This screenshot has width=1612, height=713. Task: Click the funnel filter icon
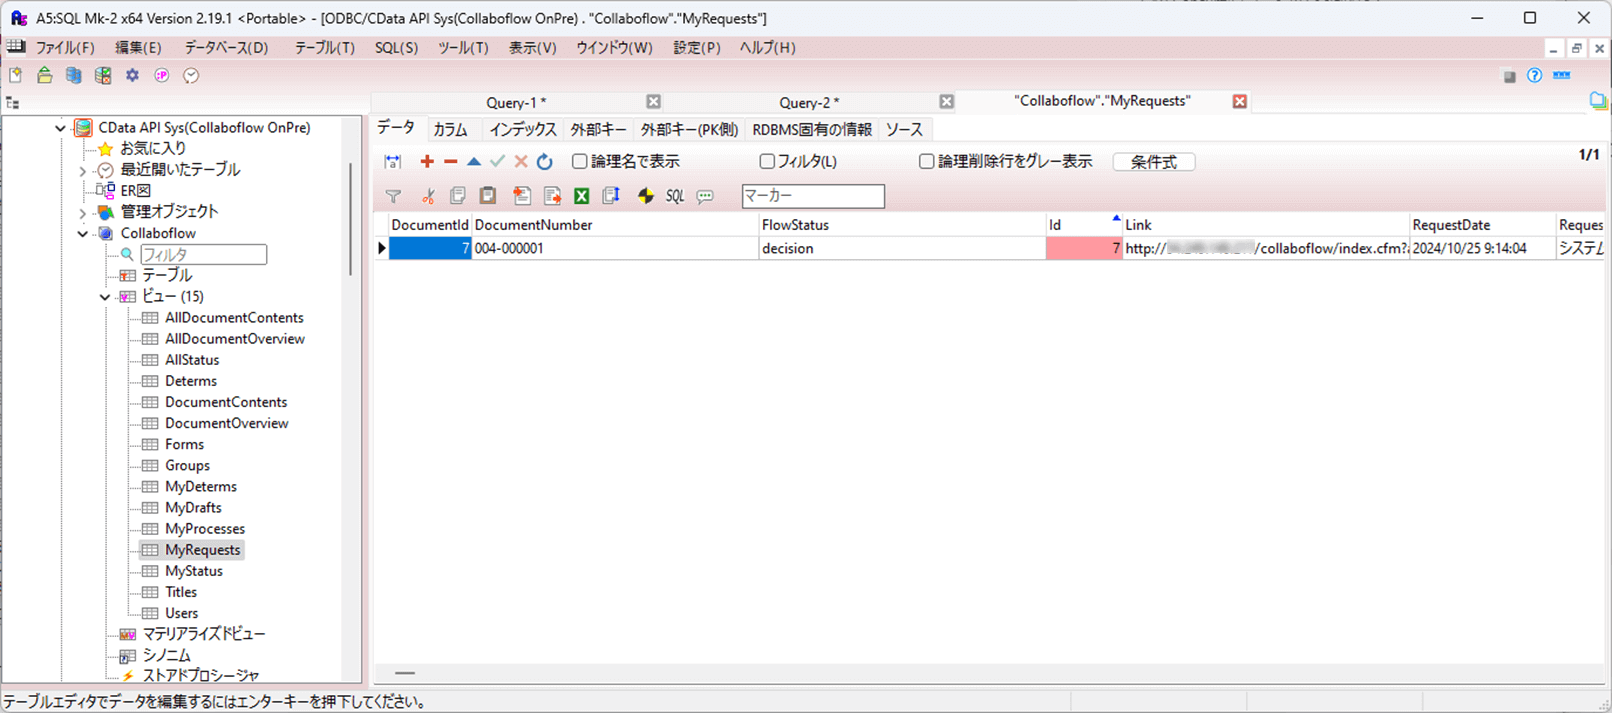393,196
